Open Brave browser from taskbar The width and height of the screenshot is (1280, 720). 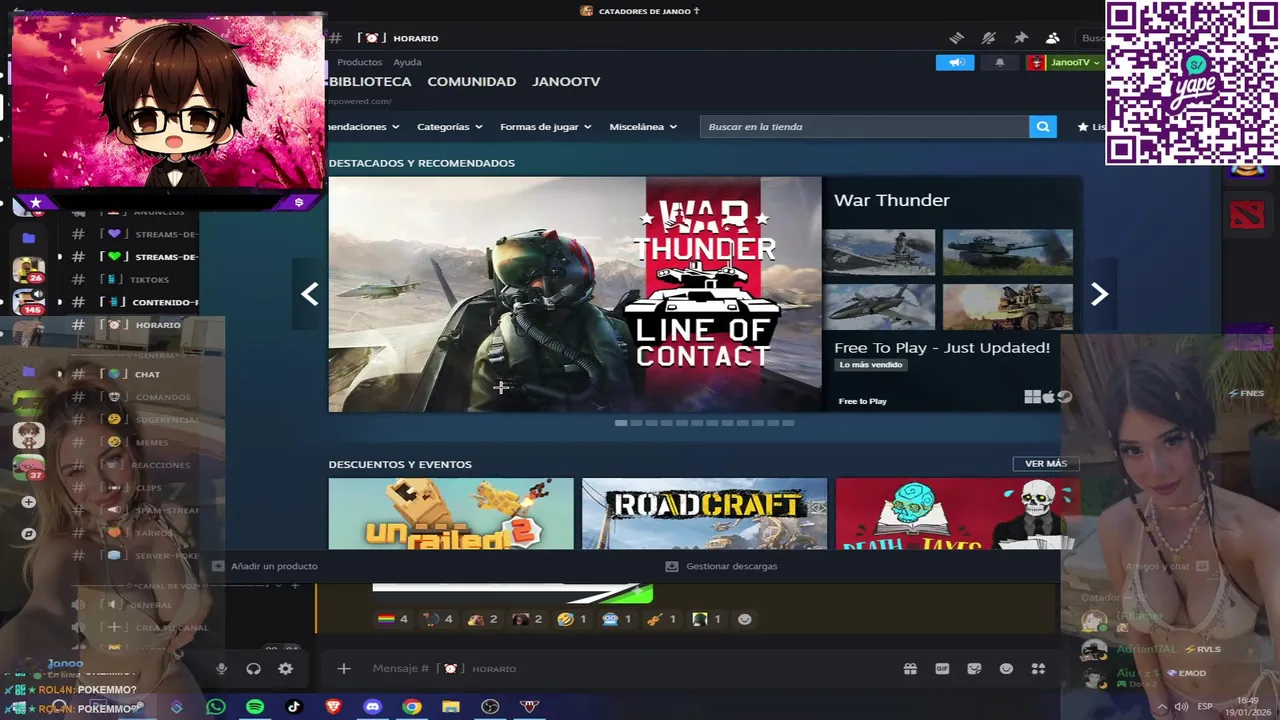coord(333,707)
